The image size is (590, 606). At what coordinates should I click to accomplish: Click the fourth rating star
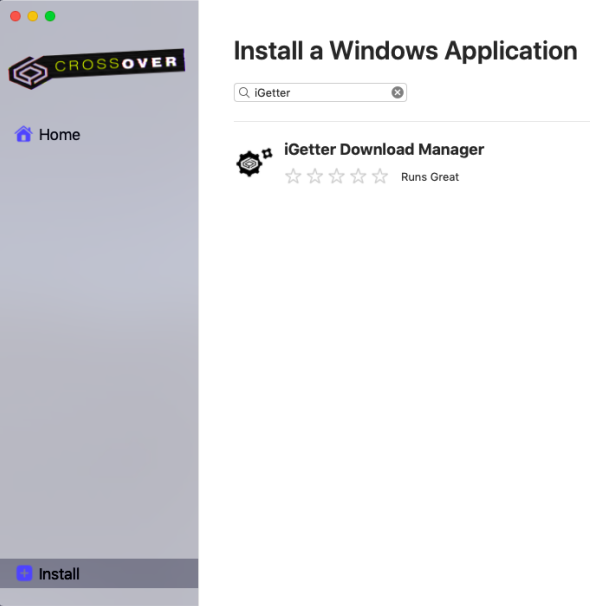[358, 176]
